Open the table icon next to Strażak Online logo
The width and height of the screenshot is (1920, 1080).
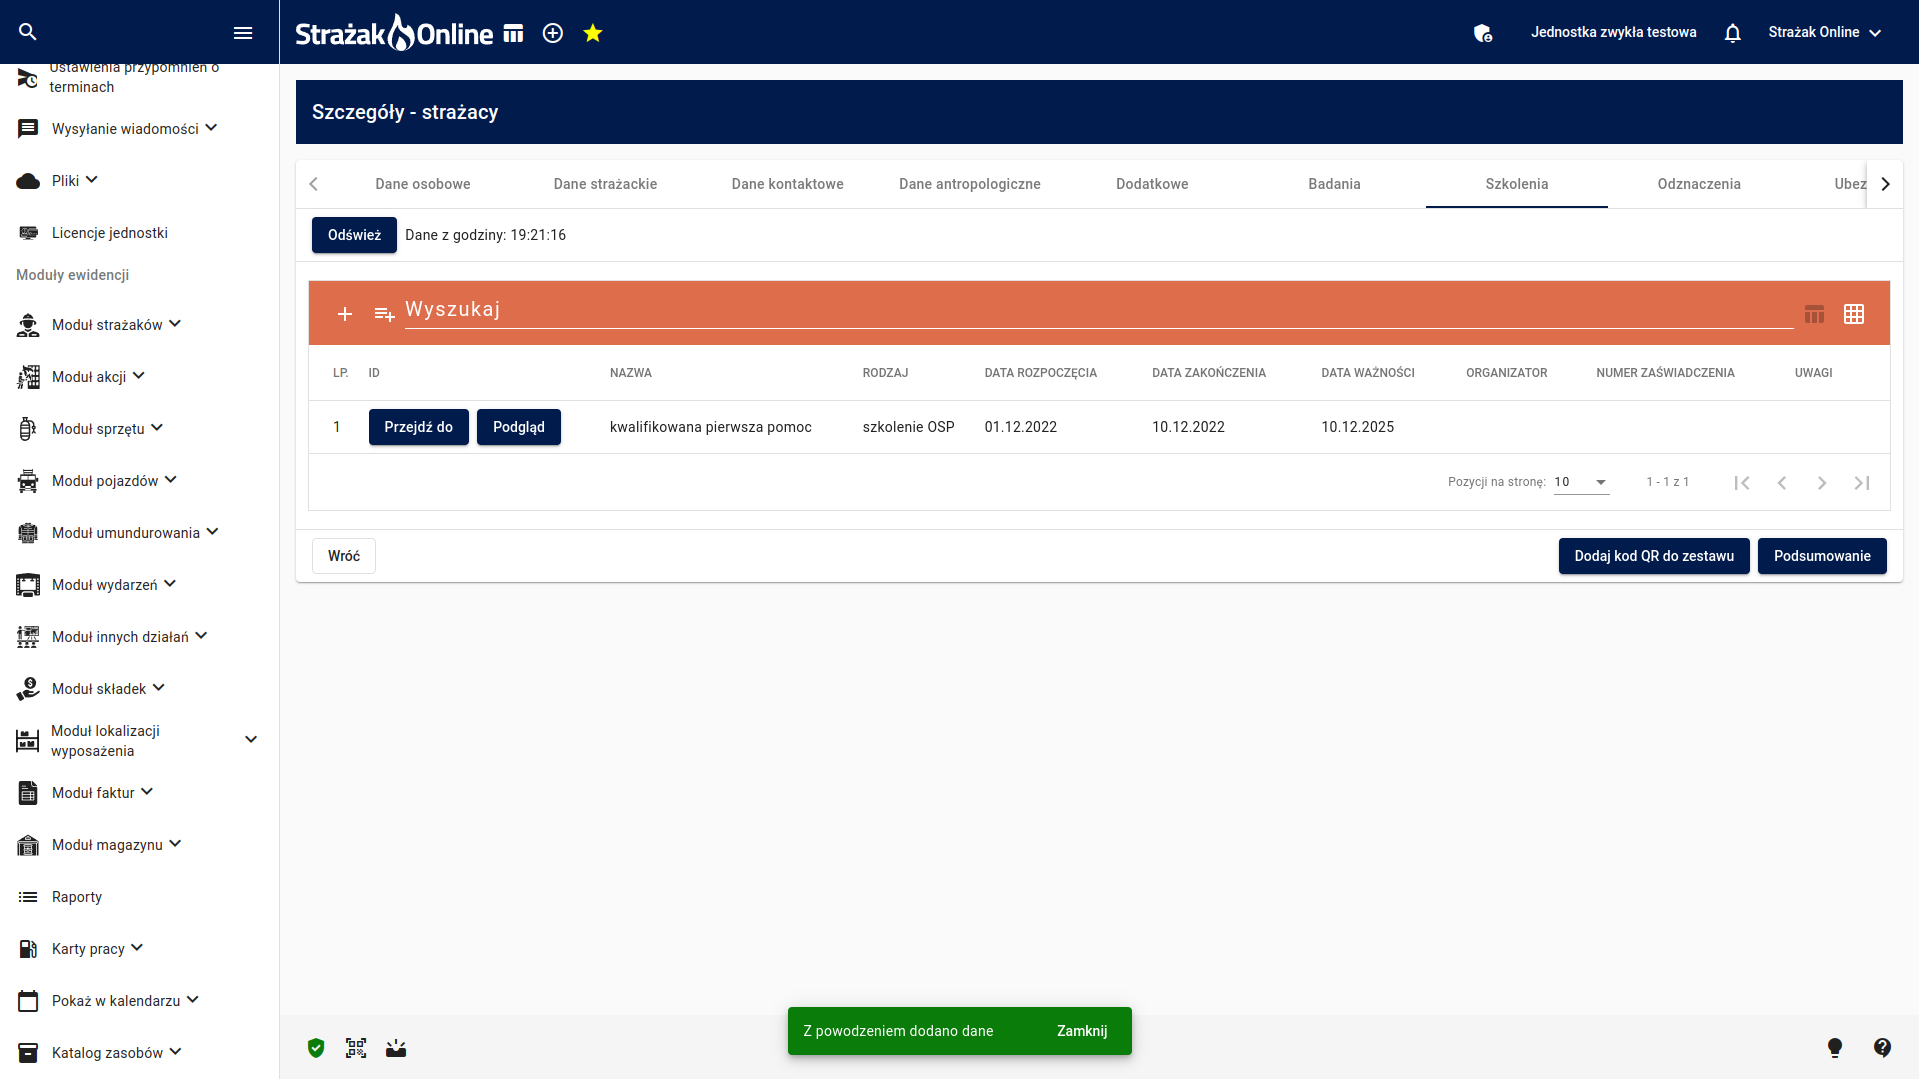pos(513,33)
